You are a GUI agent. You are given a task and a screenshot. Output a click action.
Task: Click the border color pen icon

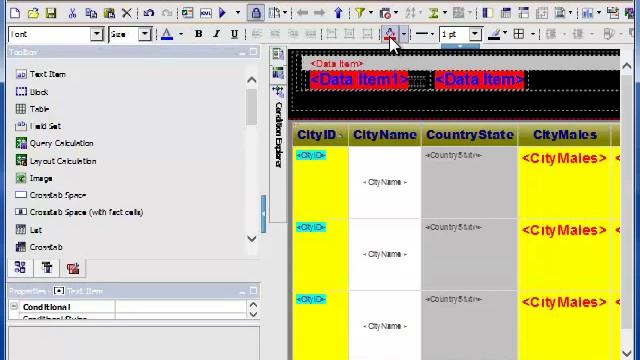tap(494, 34)
